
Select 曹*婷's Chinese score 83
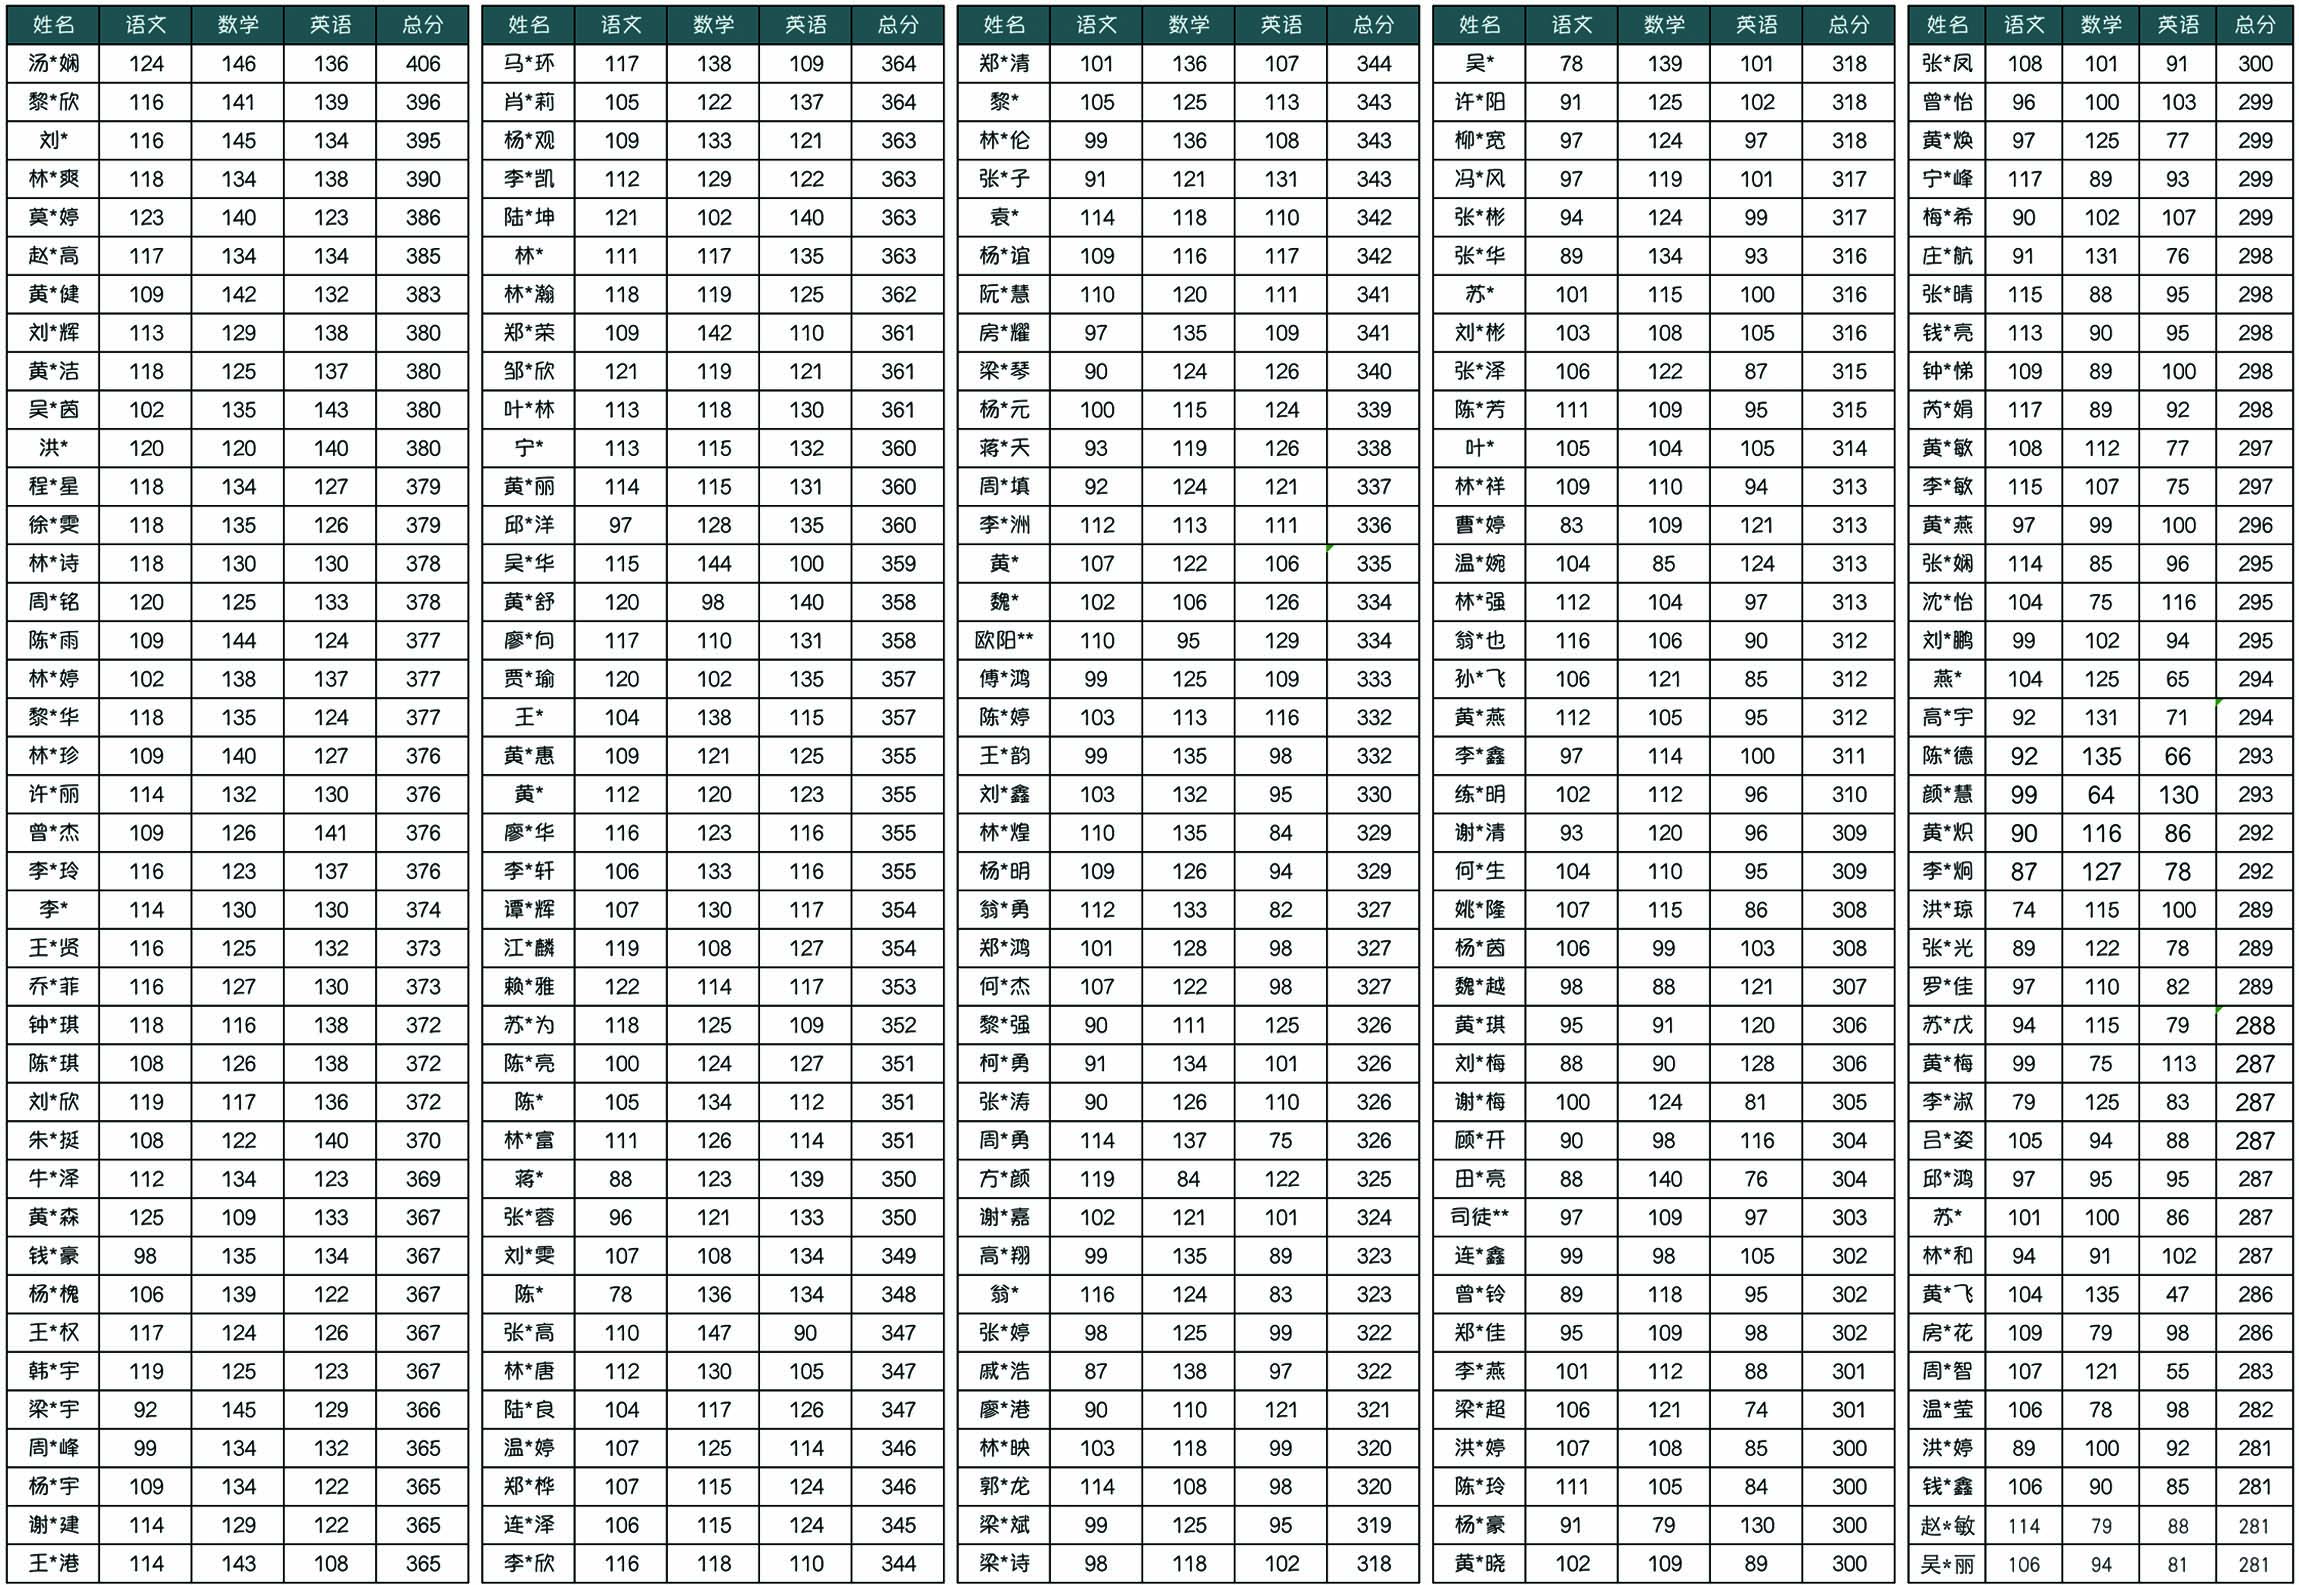(1572, 525)
